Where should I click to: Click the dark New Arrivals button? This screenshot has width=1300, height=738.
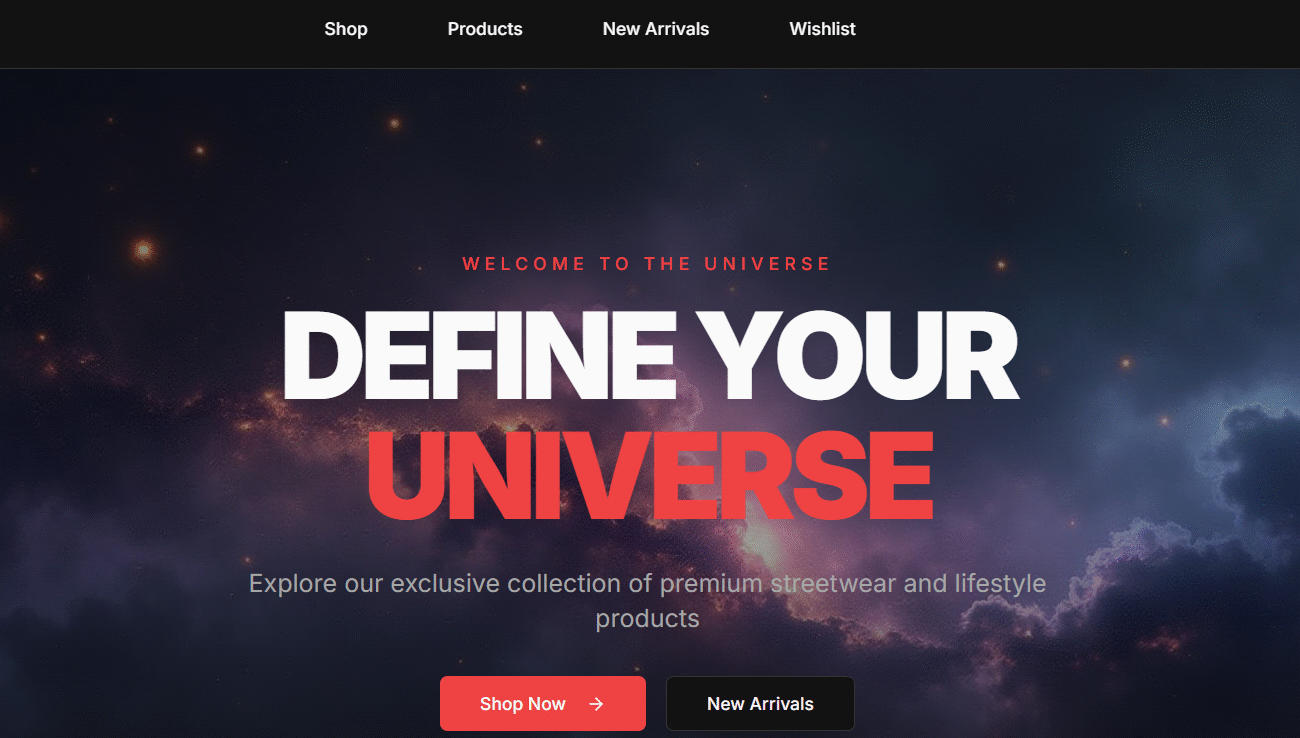[x=760, y=704]
